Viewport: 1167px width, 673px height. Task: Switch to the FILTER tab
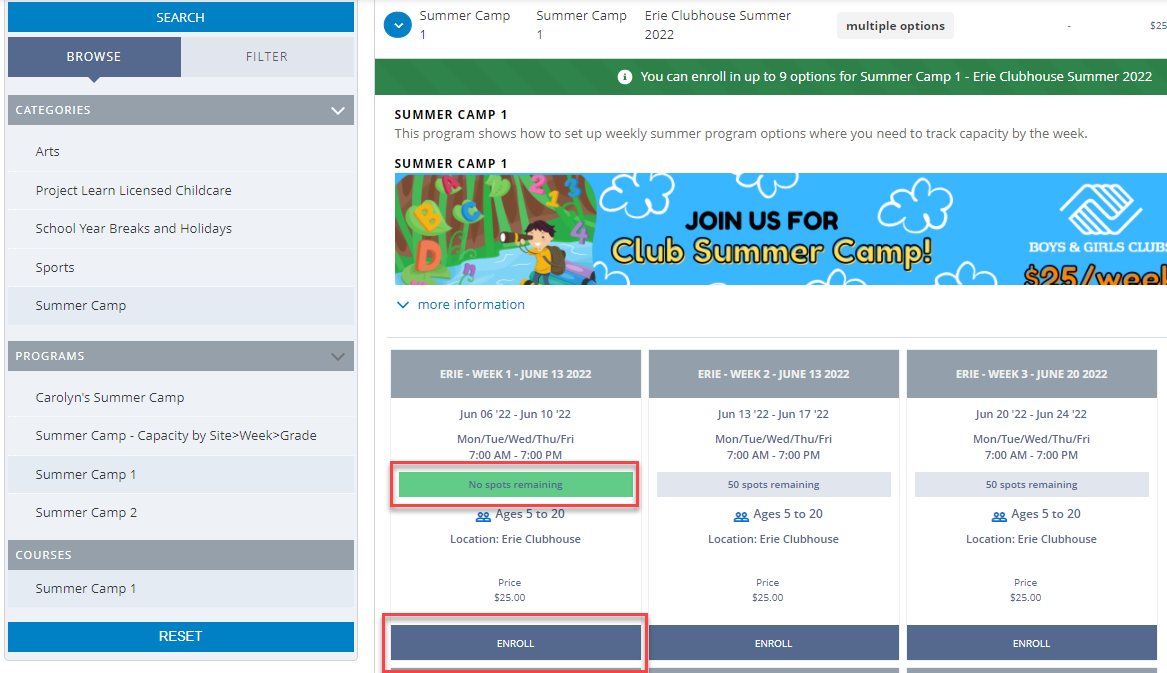(267, 57)
